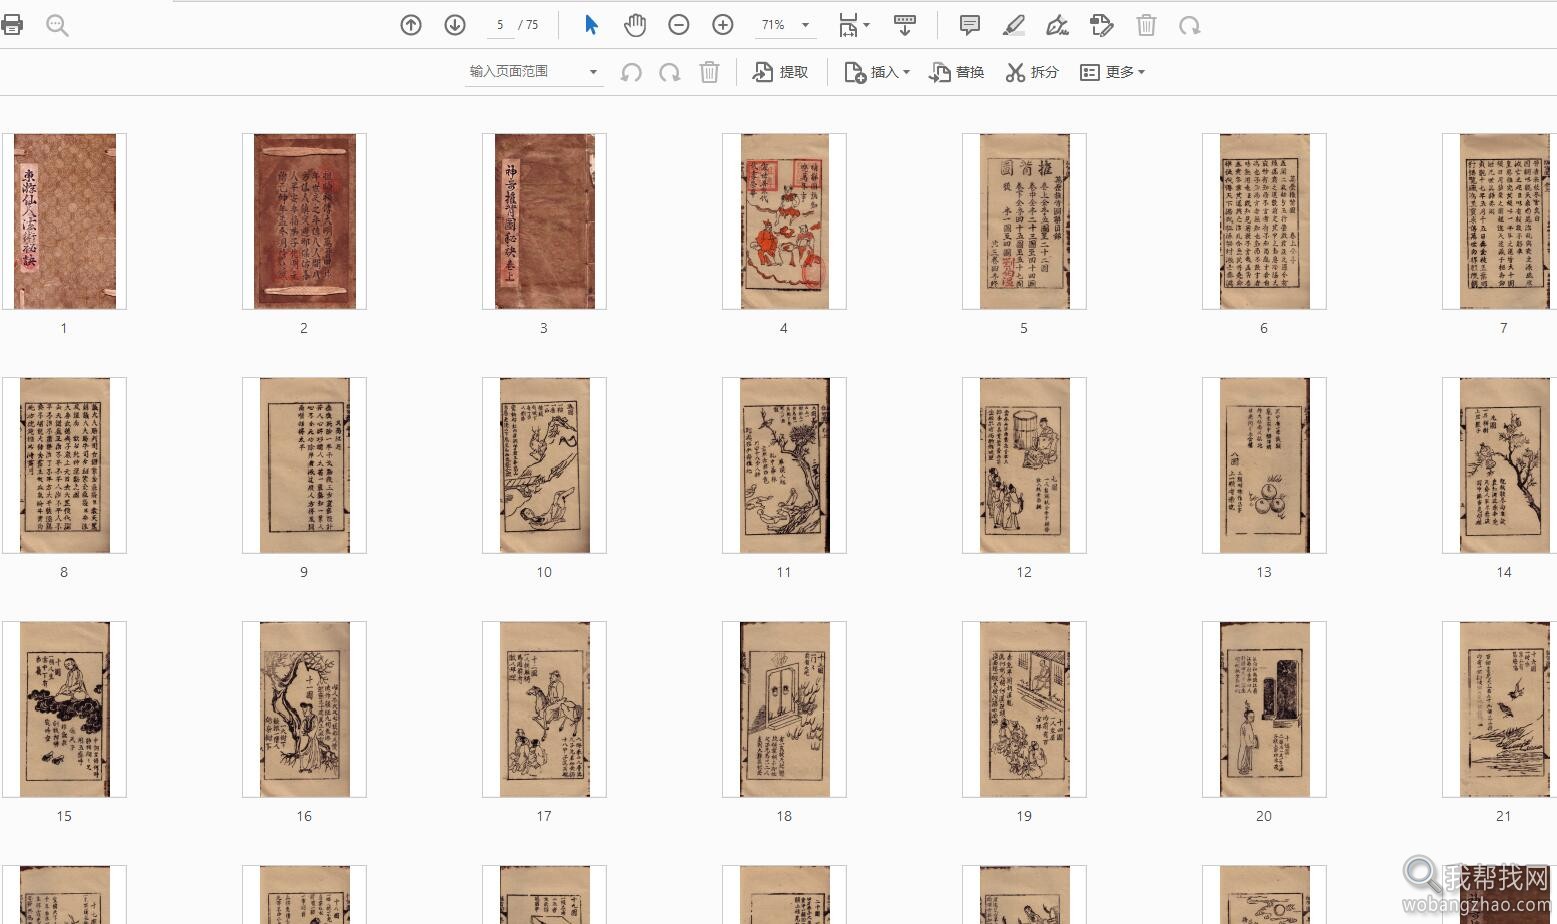Open the sign document pen tool
This screenshot has height=924, width=1557.
pyautogui.click(x=1057, y=25)
